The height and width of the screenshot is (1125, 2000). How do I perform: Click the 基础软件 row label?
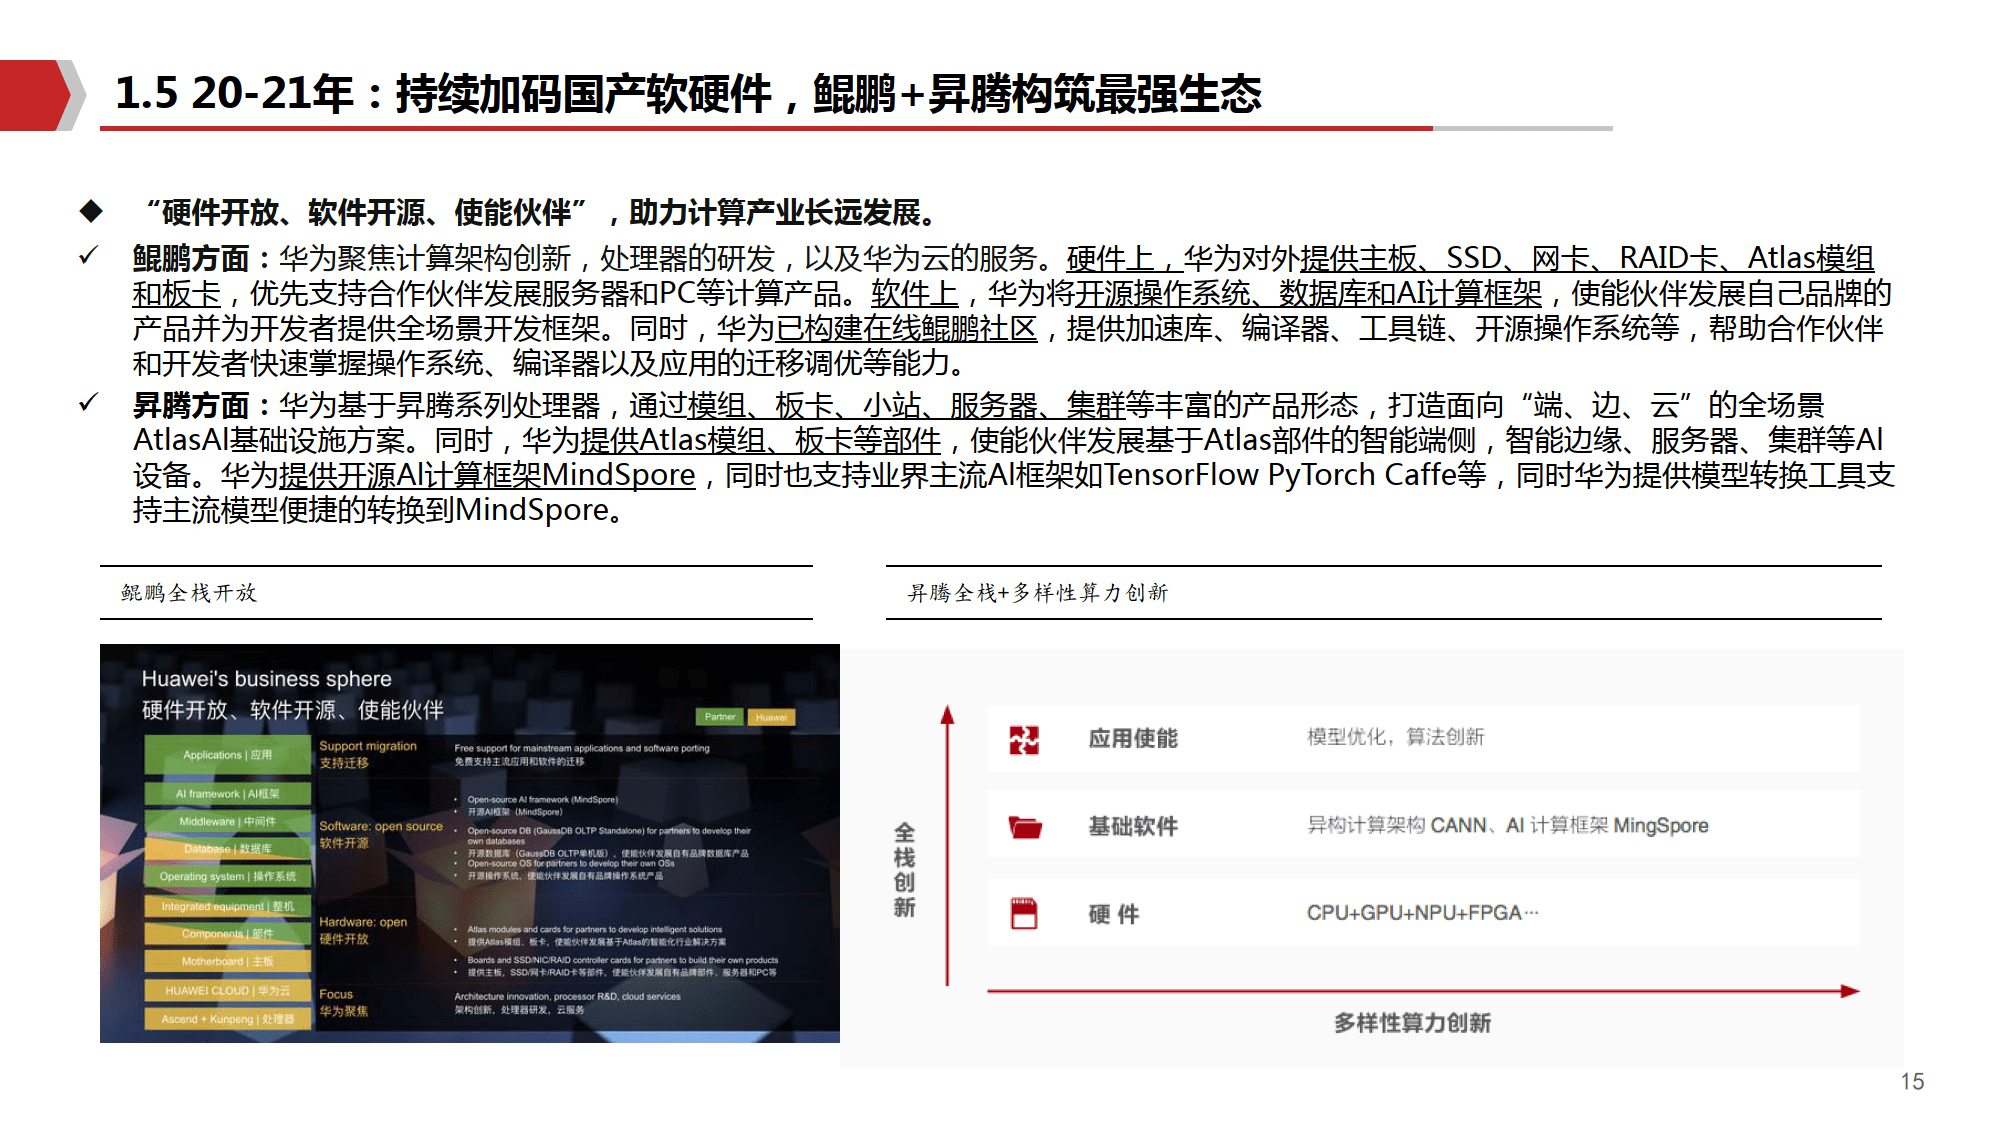pos(1133,826)
